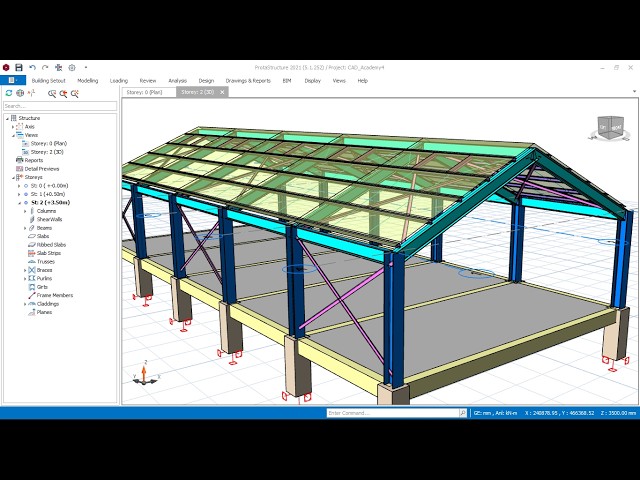Select Frame Members in the tree
This screenshot has height=480, width=640.
pos(55,296)
